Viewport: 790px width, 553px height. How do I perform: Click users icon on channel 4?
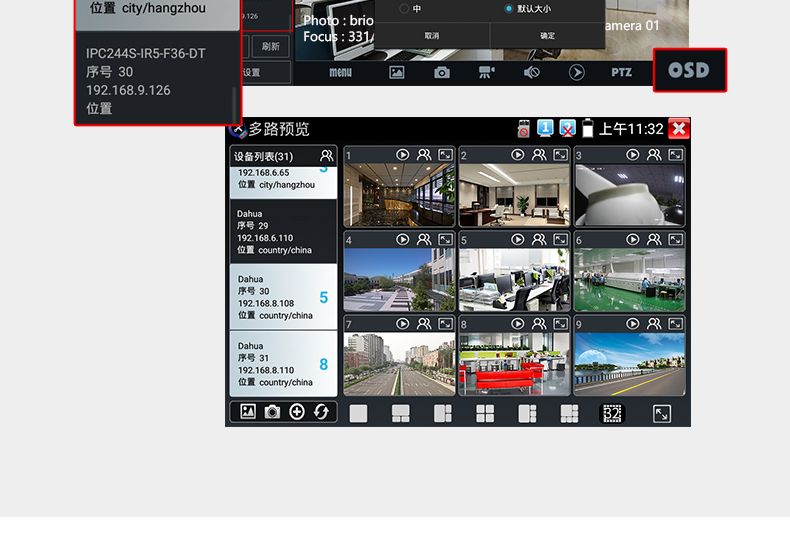click(424, 239)
